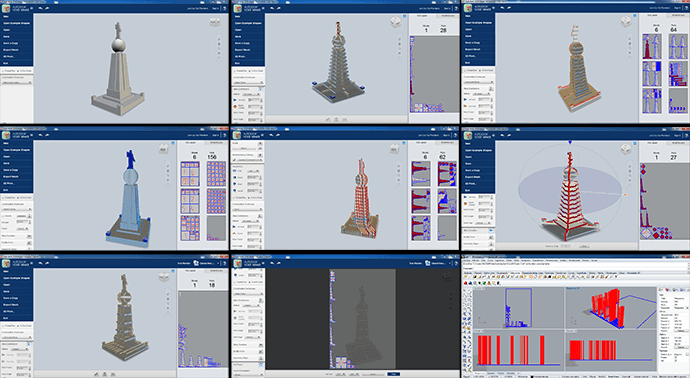Screen dimensions: 690x378
Task: Choose Export Mesh in plain gray model window menu
Action: (11, 50)
